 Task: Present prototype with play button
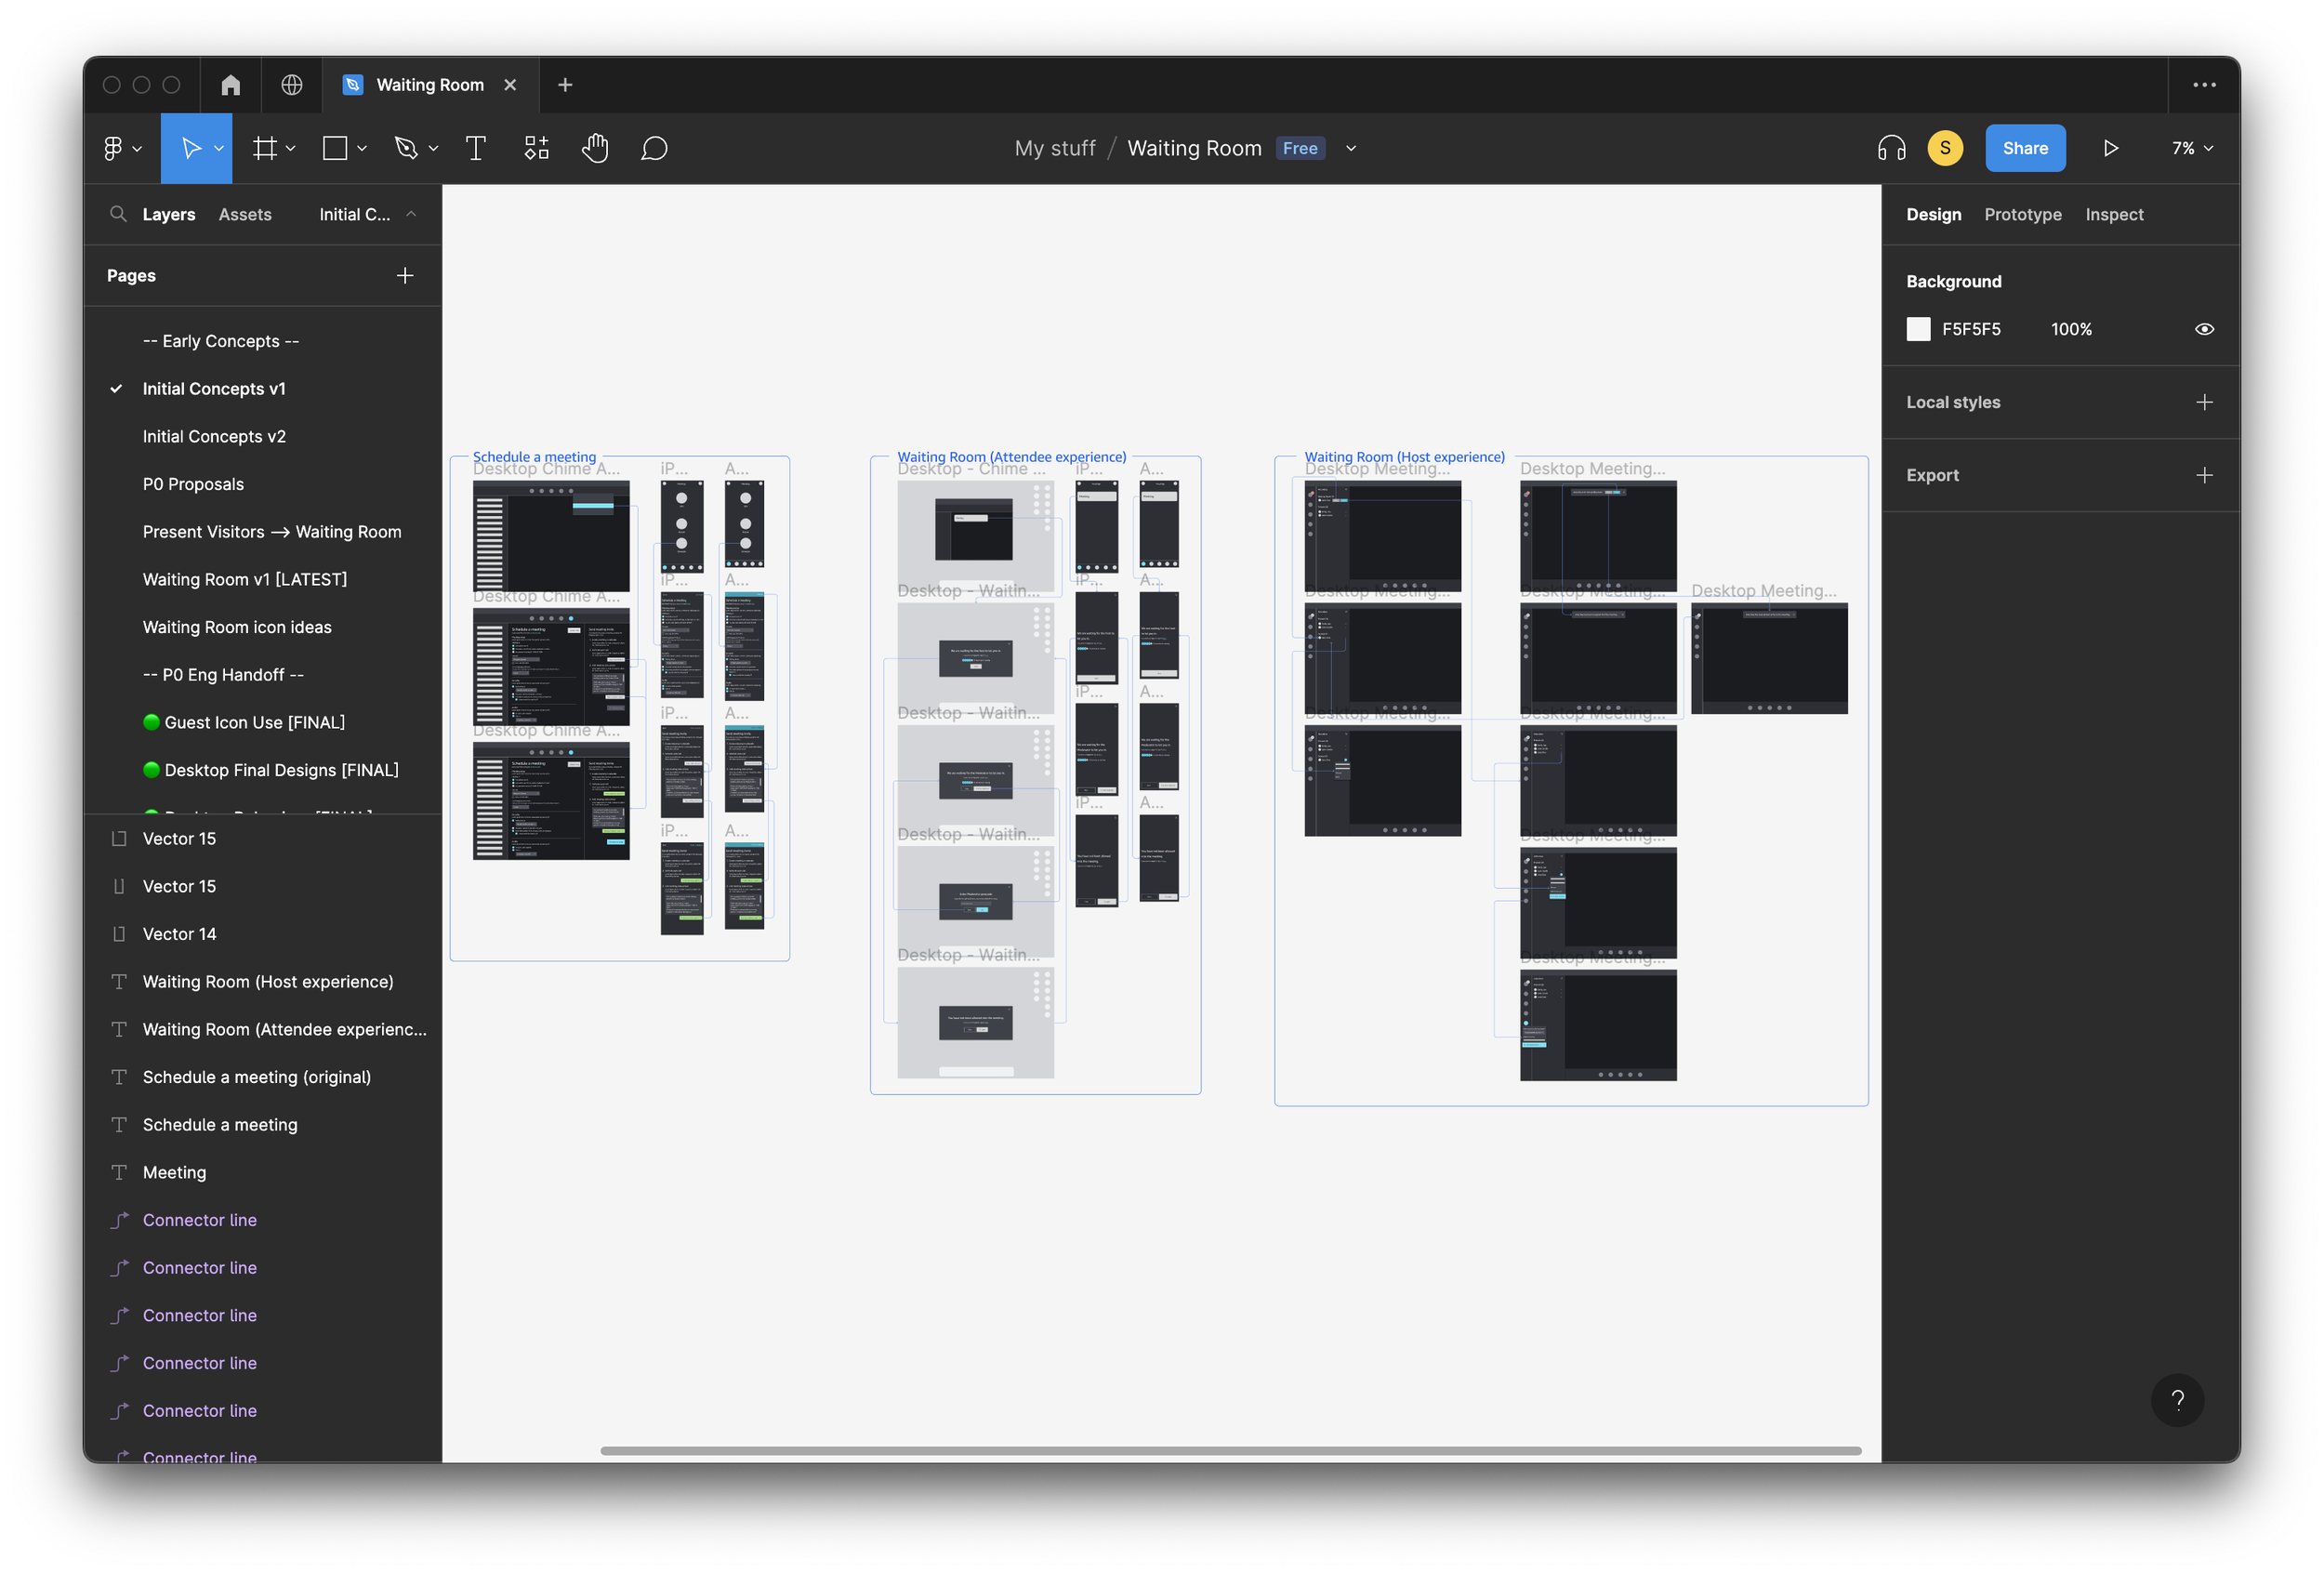(x=2110, y=148)
